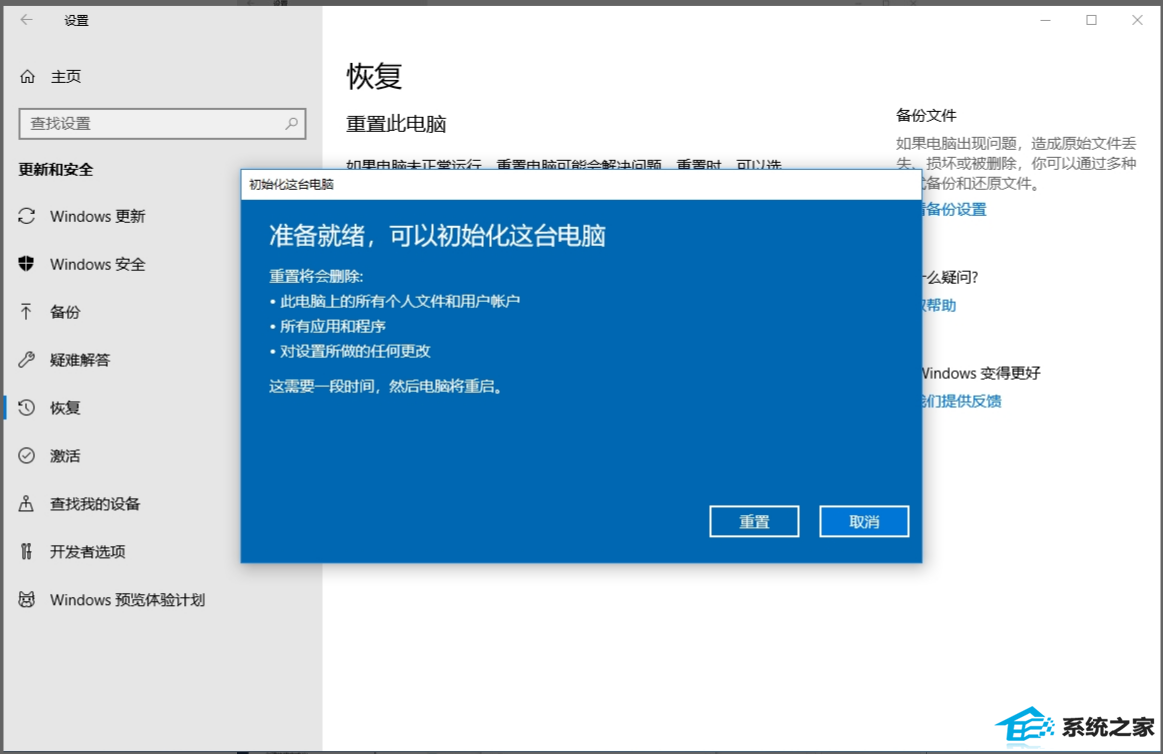Click the 更新和安全 section heading
This screenshot has height=754, width=1163.
pyautogui.click(x=56, y=170)
